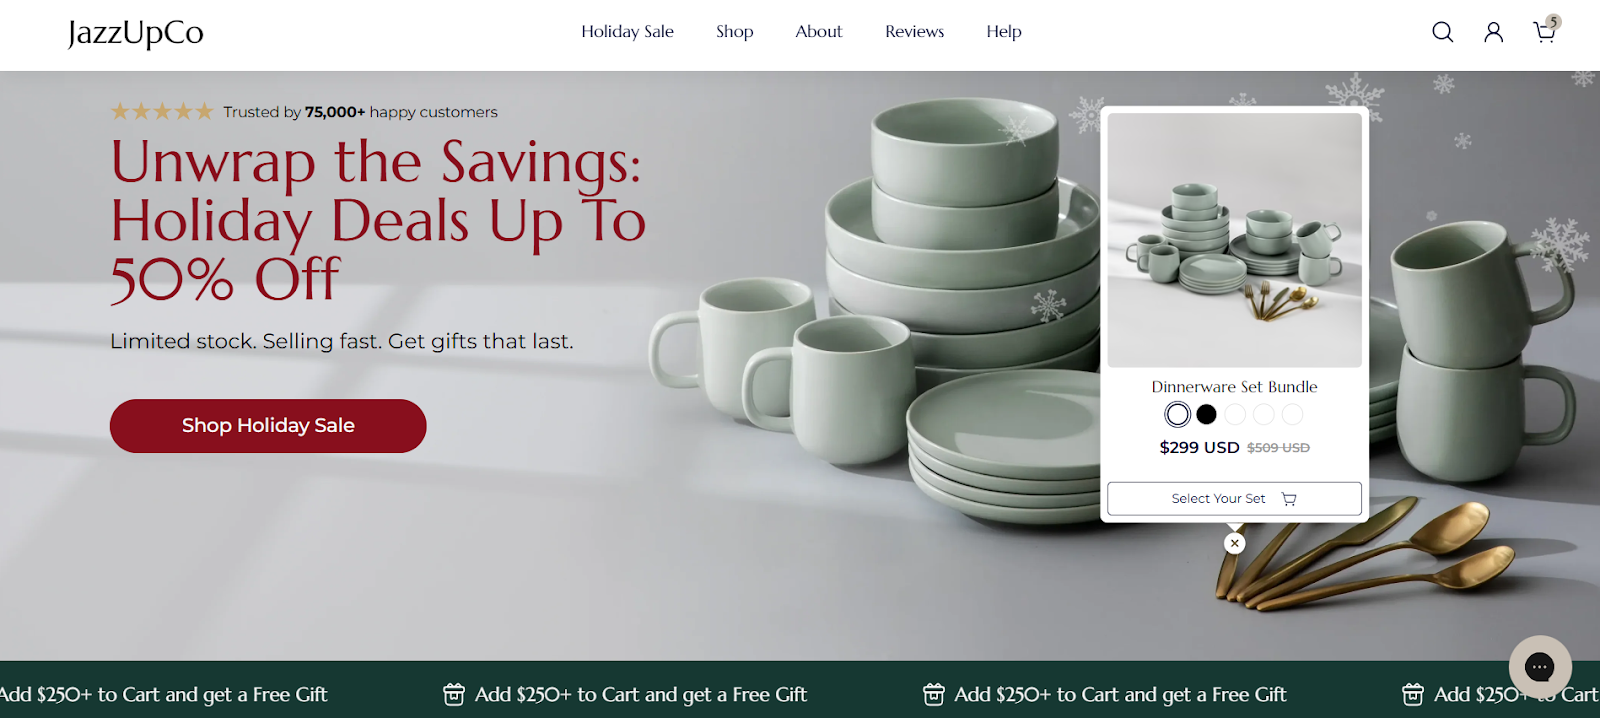Viewport: 1600px width, 718px height.
Task: Open the Help menu item
Action: coord(1003,32)
